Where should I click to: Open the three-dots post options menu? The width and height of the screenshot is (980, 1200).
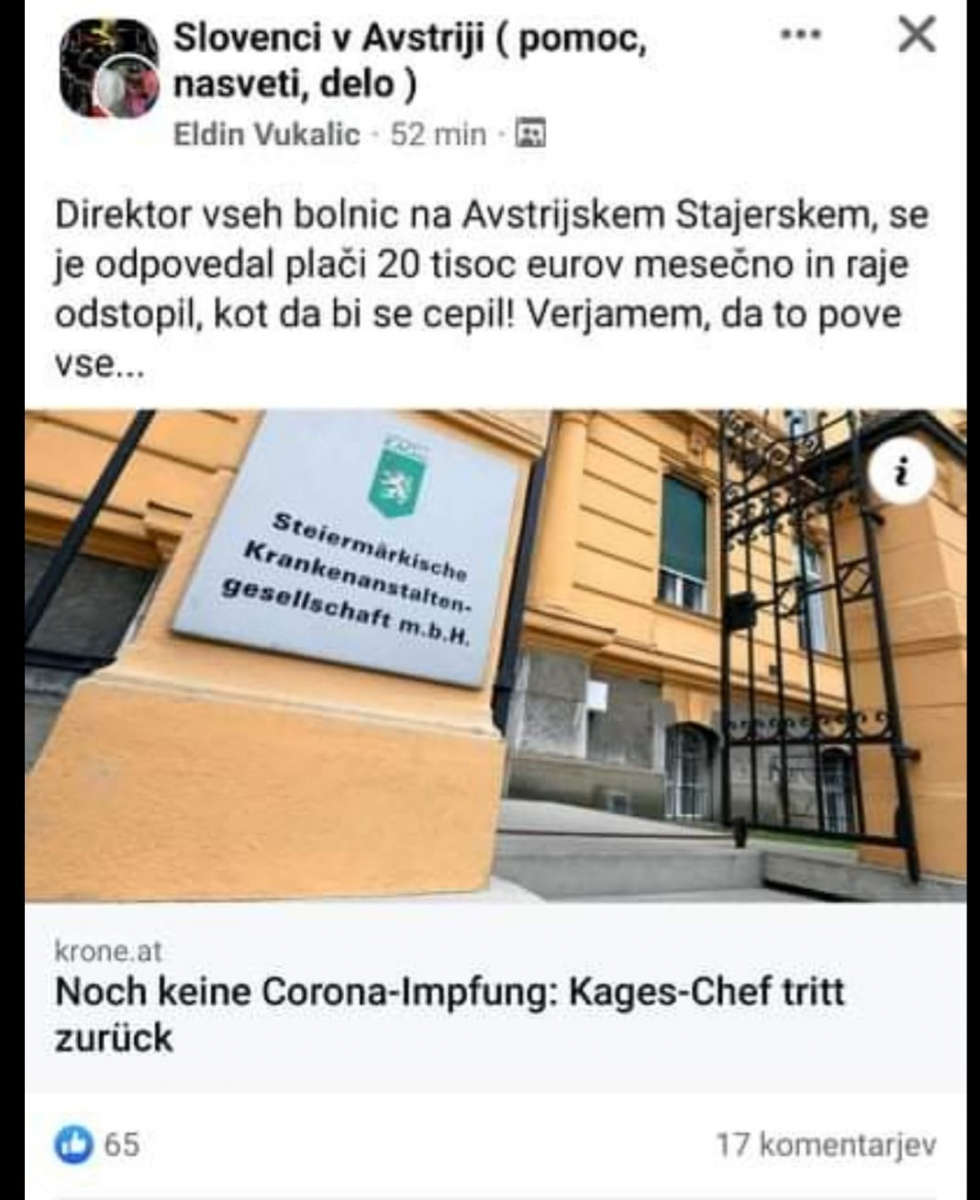coord(799,34)
